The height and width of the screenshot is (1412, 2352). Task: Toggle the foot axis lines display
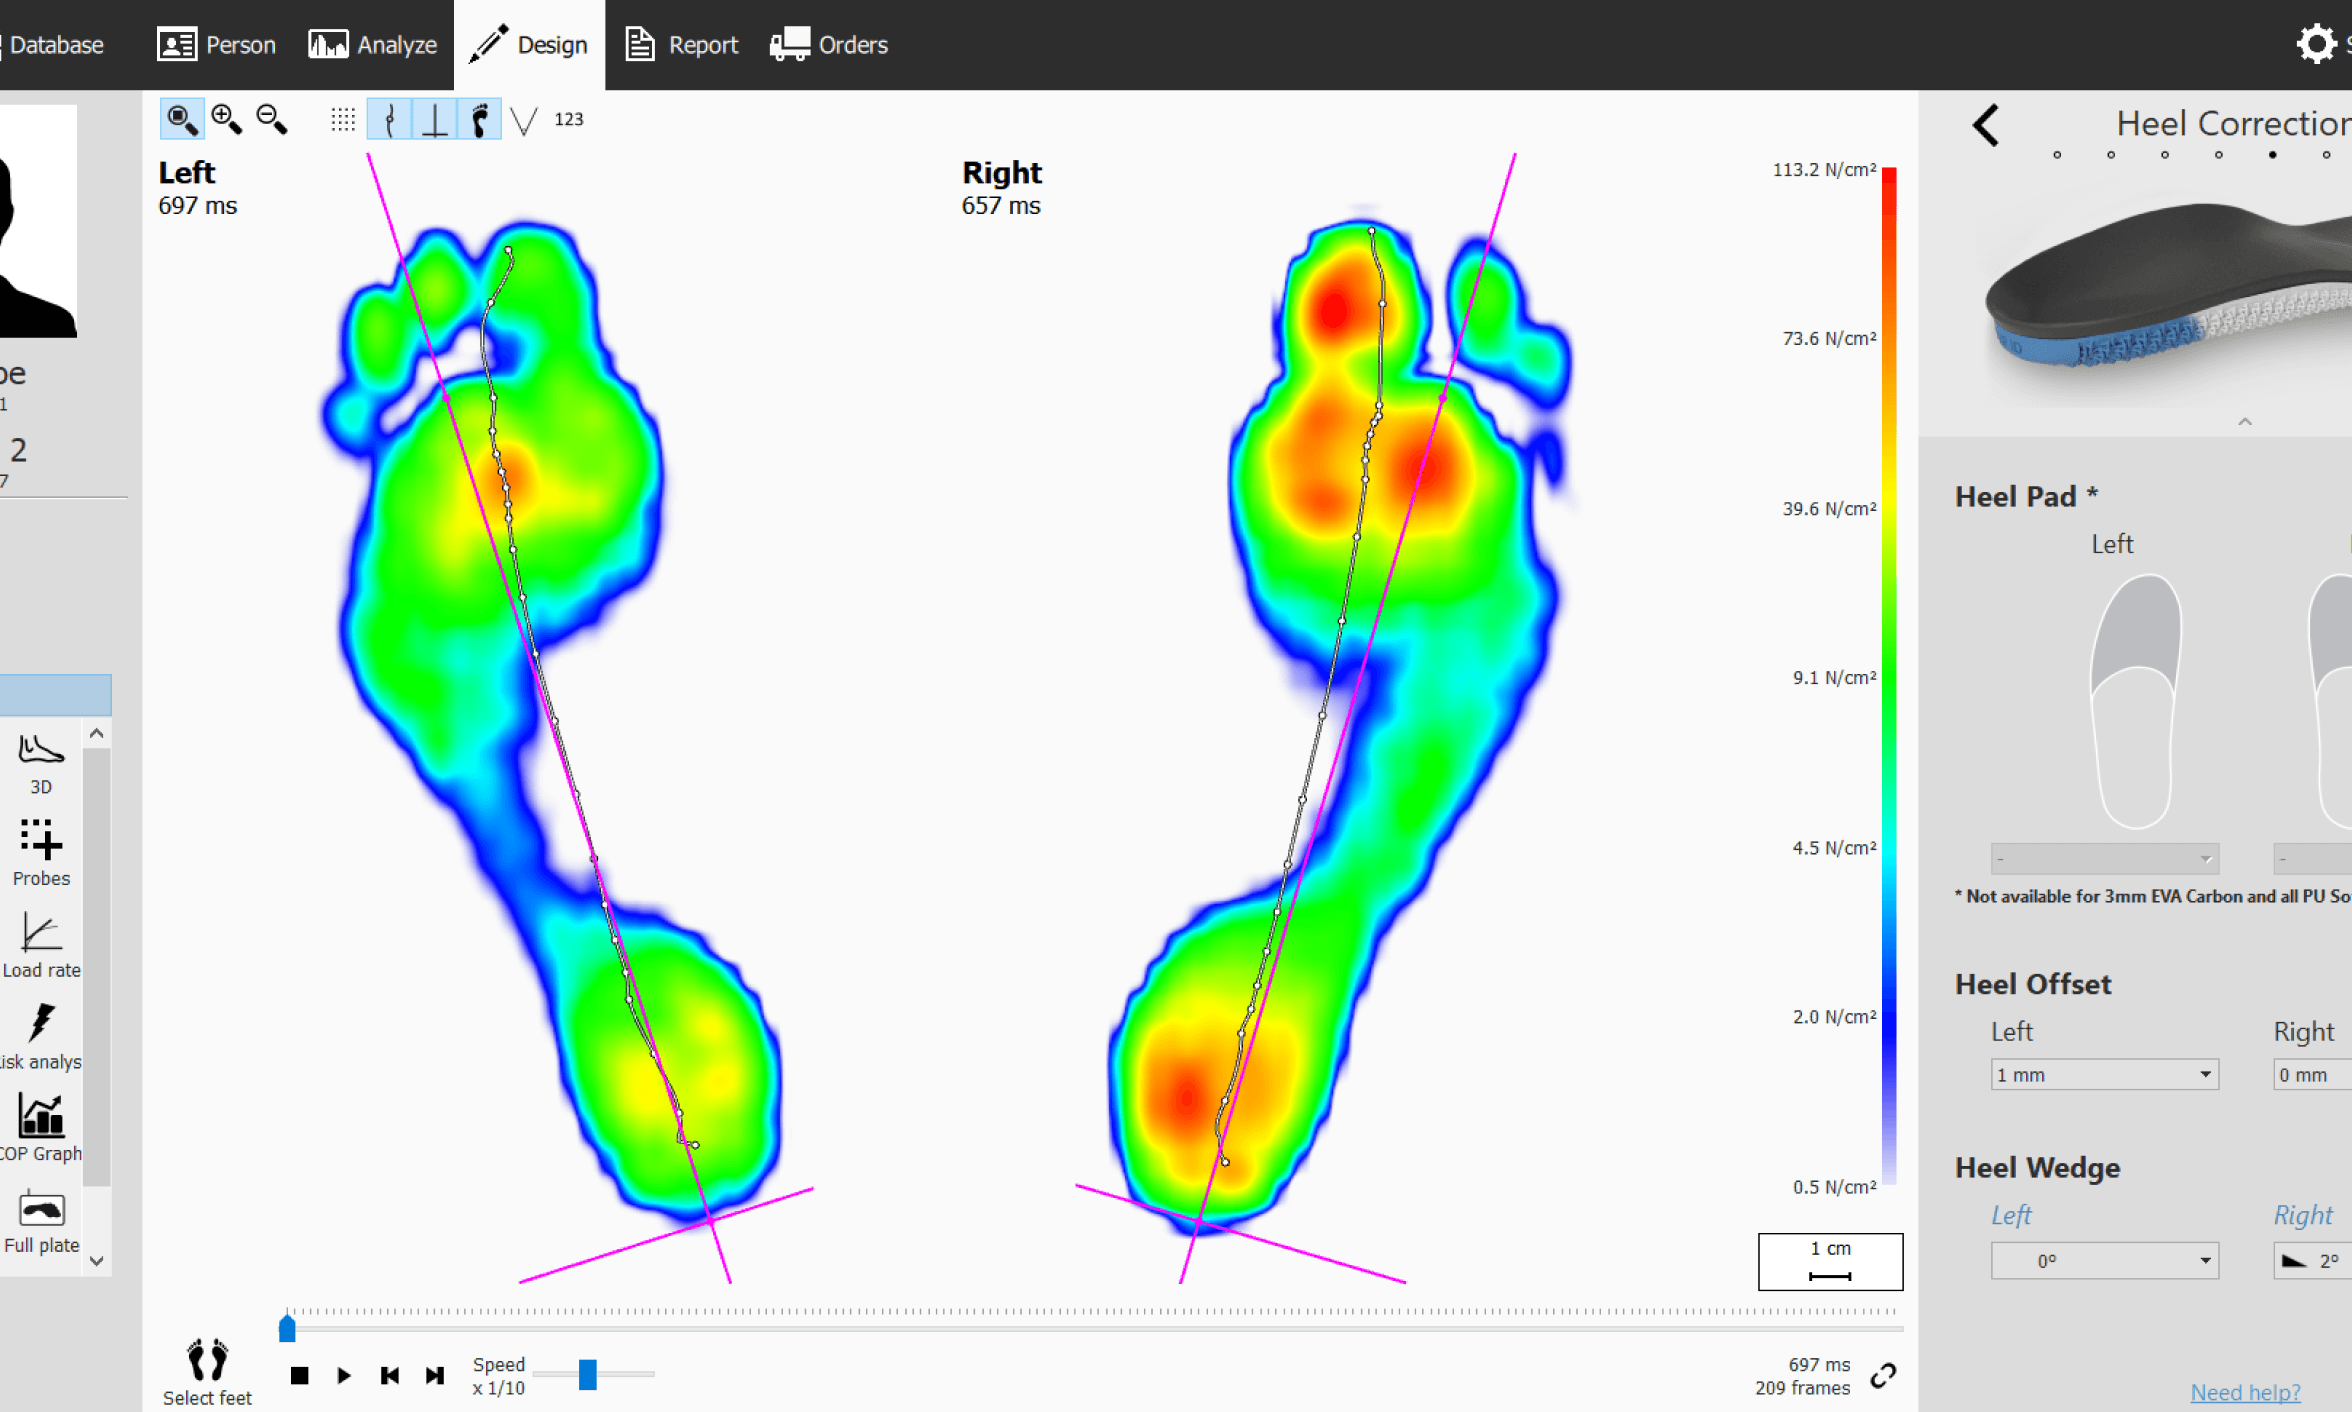point(435,120)
